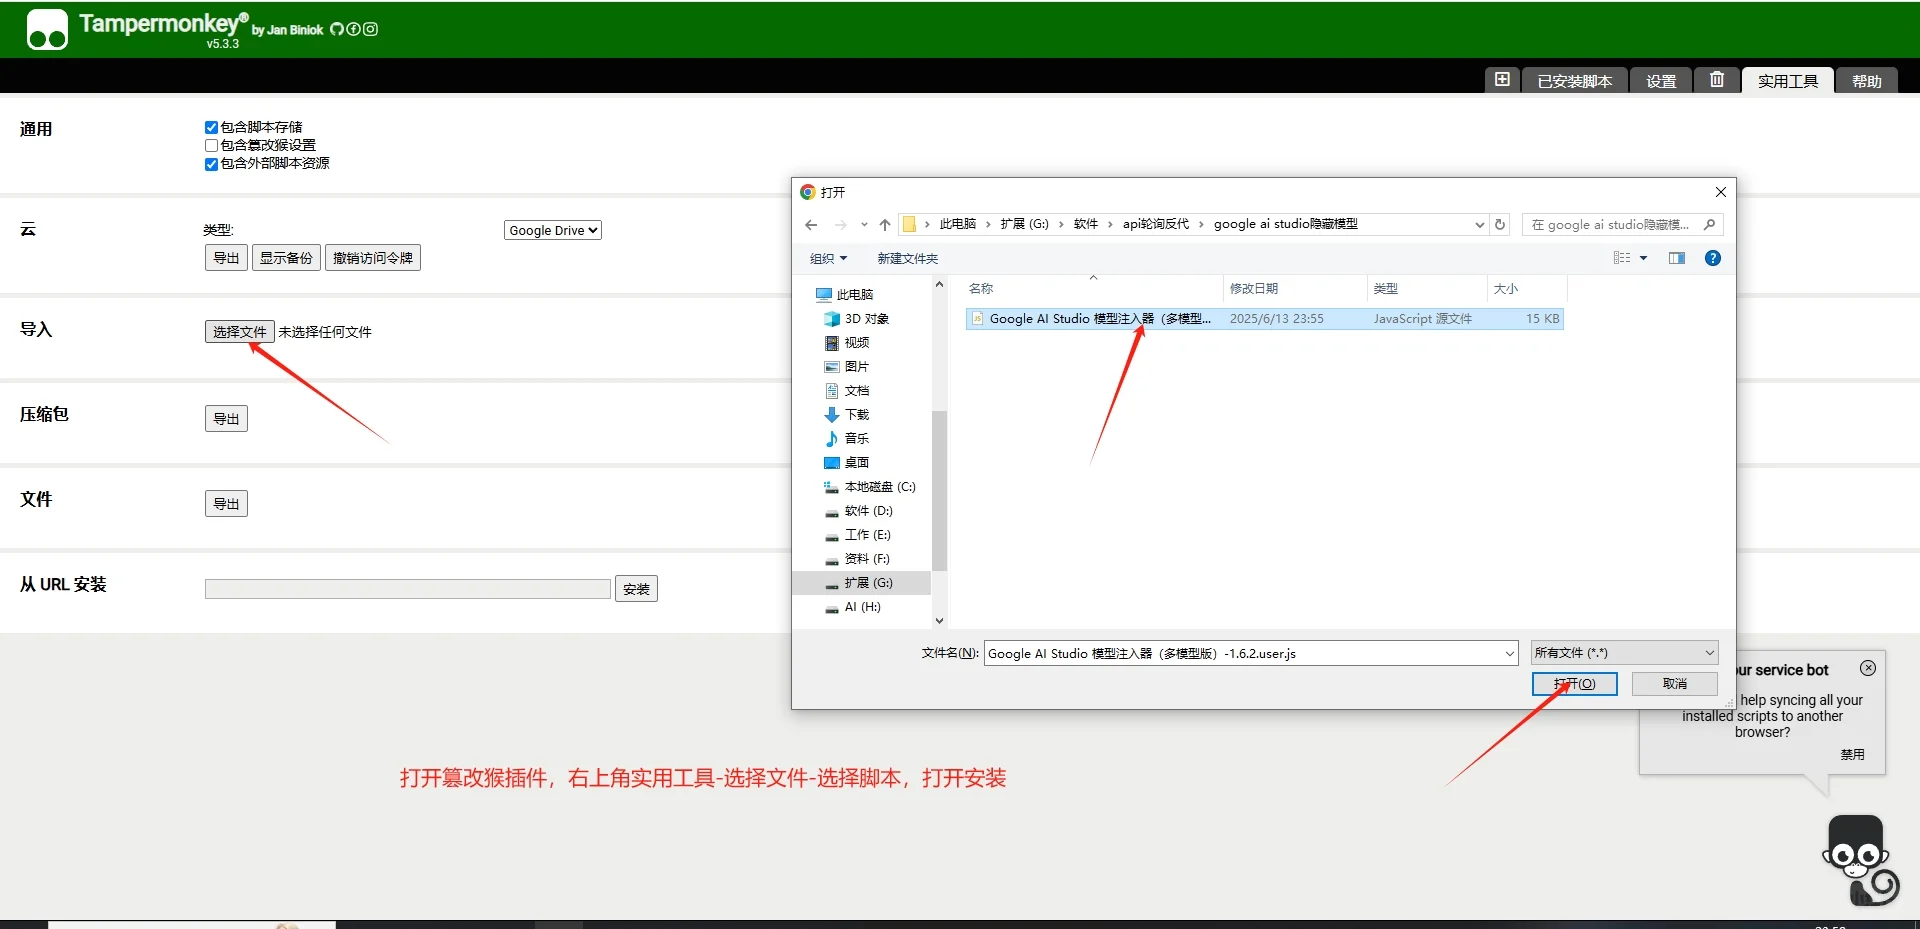Click api轮询反代 in the address path
Viewport: 1920px width, 929px height.
(x=1156, y=224)
